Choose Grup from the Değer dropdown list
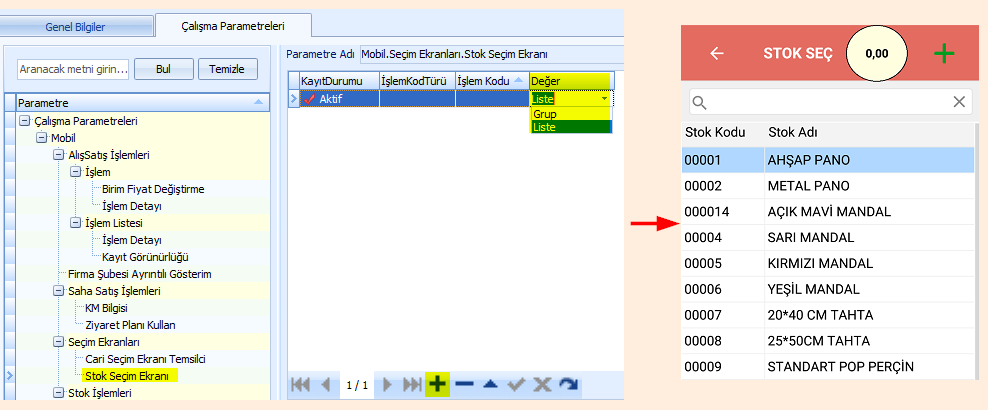Image resolution: width=988 pixels, height=410 pixels. (545, 114)
